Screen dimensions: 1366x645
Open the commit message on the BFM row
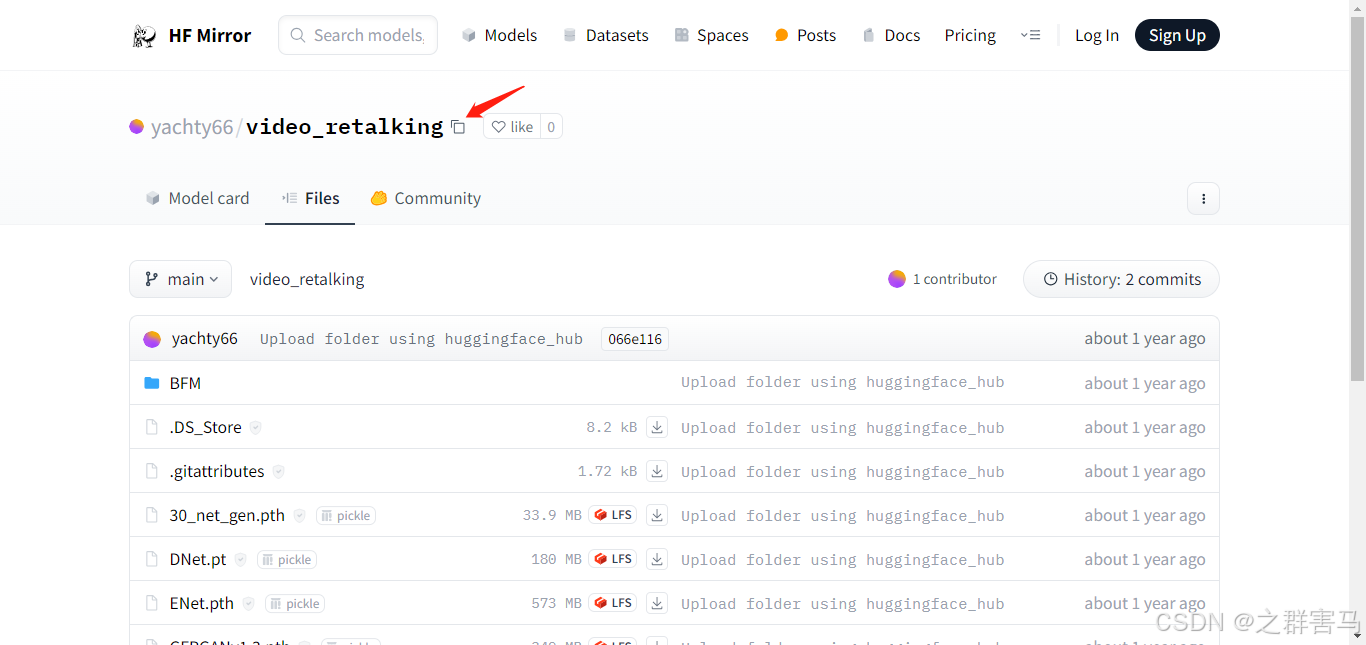pyautogui.click(x=843, y=383)
